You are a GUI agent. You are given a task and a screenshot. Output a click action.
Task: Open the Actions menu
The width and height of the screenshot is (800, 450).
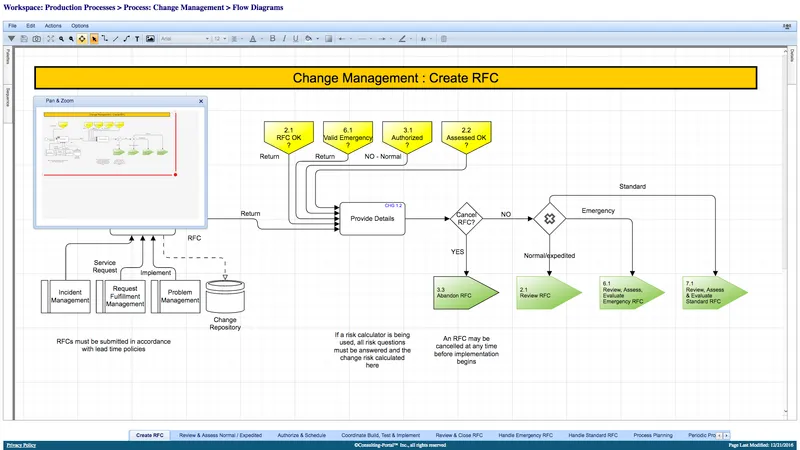[x=53, y=26]
